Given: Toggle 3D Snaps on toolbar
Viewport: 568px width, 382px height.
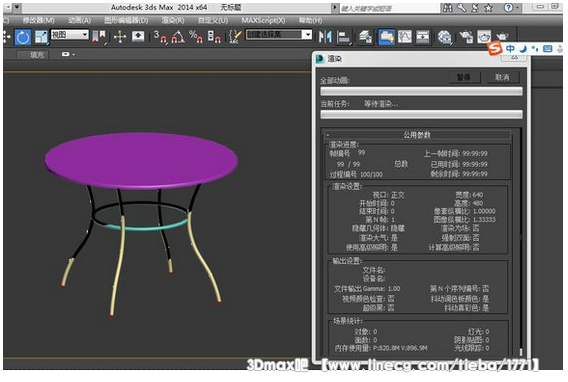Looking at the screenshot, I should (x=160, y=37).
